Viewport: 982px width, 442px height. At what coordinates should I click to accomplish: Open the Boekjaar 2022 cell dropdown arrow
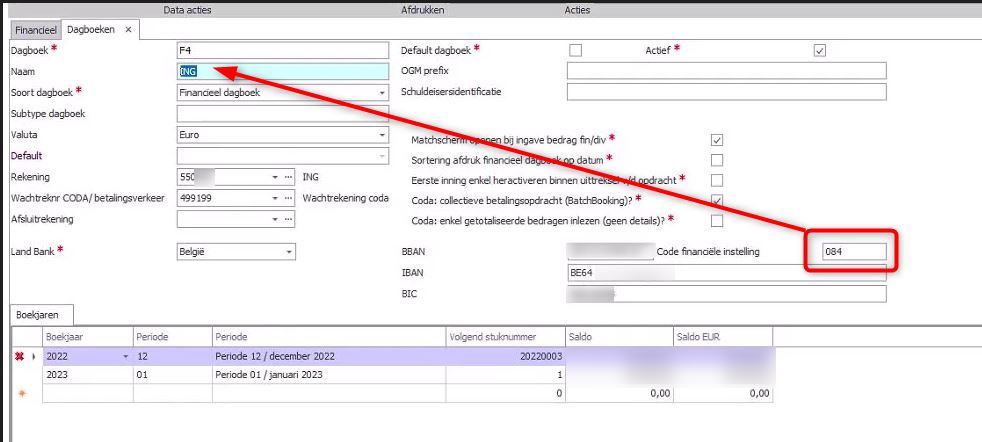pos(126,356)
